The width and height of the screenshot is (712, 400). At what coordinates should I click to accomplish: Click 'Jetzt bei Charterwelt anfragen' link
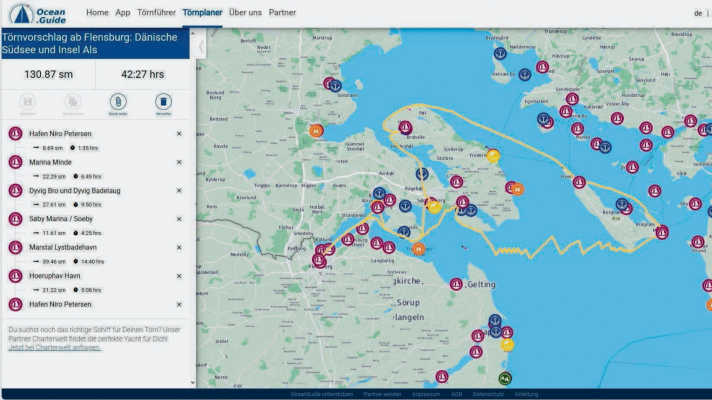click(x=54, y=347)
